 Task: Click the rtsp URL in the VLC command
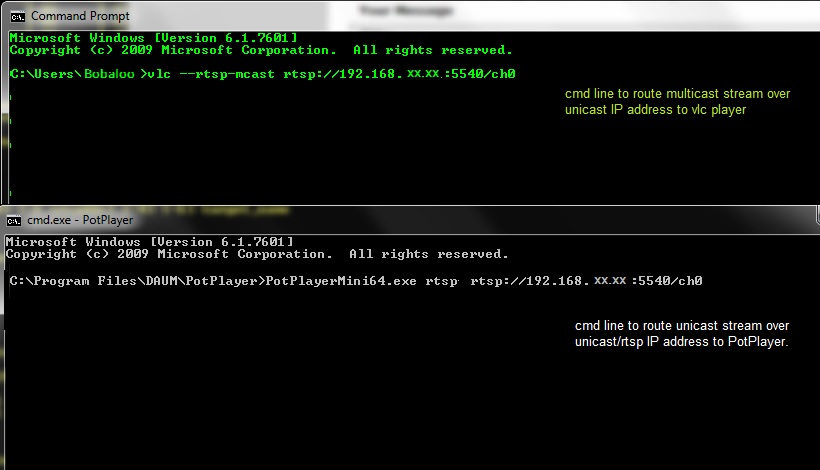click(400, 74)
